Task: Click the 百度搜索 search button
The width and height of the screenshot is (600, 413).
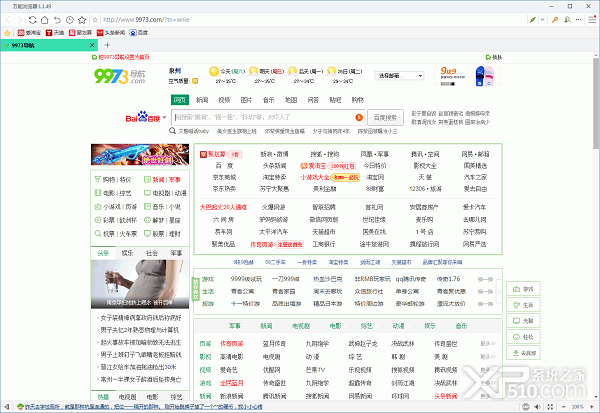Action: tap(385, 118)
